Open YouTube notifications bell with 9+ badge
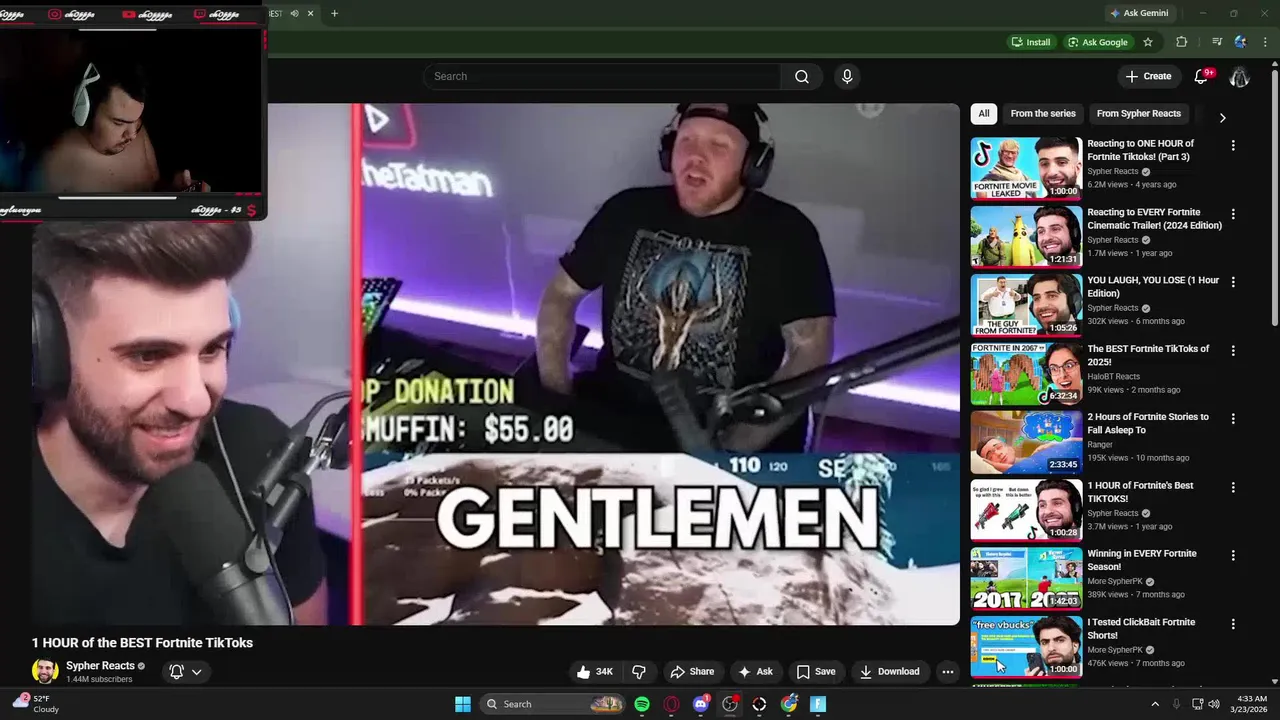This screenshot has height=720, width=1280. pyautogui.click(x=1203, y=76)
